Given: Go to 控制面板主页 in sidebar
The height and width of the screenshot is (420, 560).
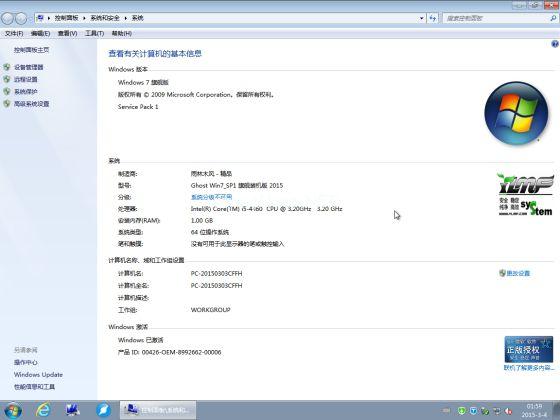Looking at the screenshot, I should [x=31, y=50].
